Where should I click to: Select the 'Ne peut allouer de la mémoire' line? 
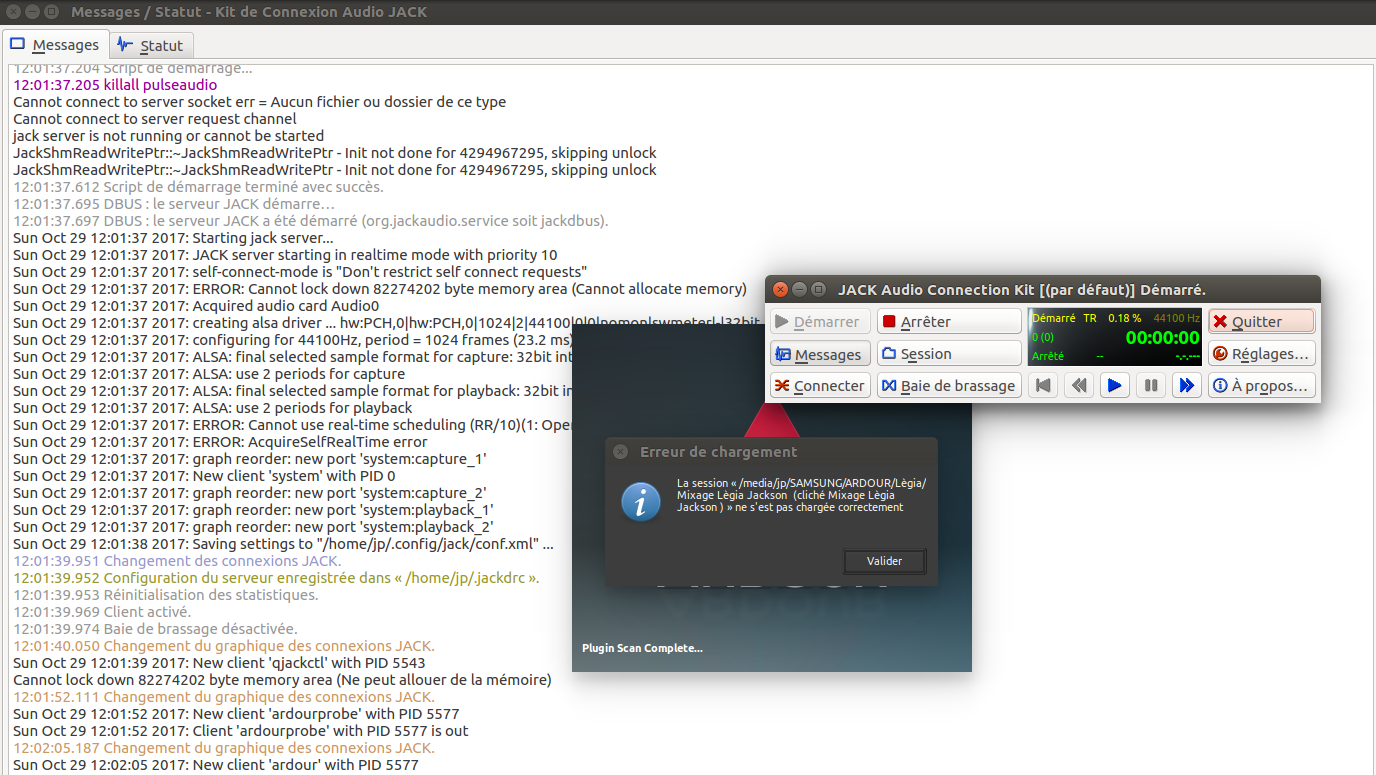pyautogui.click(x=282, y=680)
